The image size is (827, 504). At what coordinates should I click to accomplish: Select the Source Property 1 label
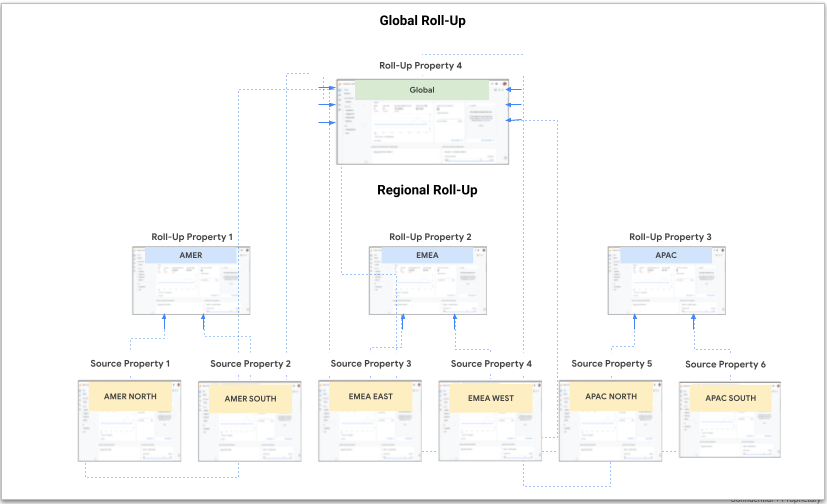[130, 364]
